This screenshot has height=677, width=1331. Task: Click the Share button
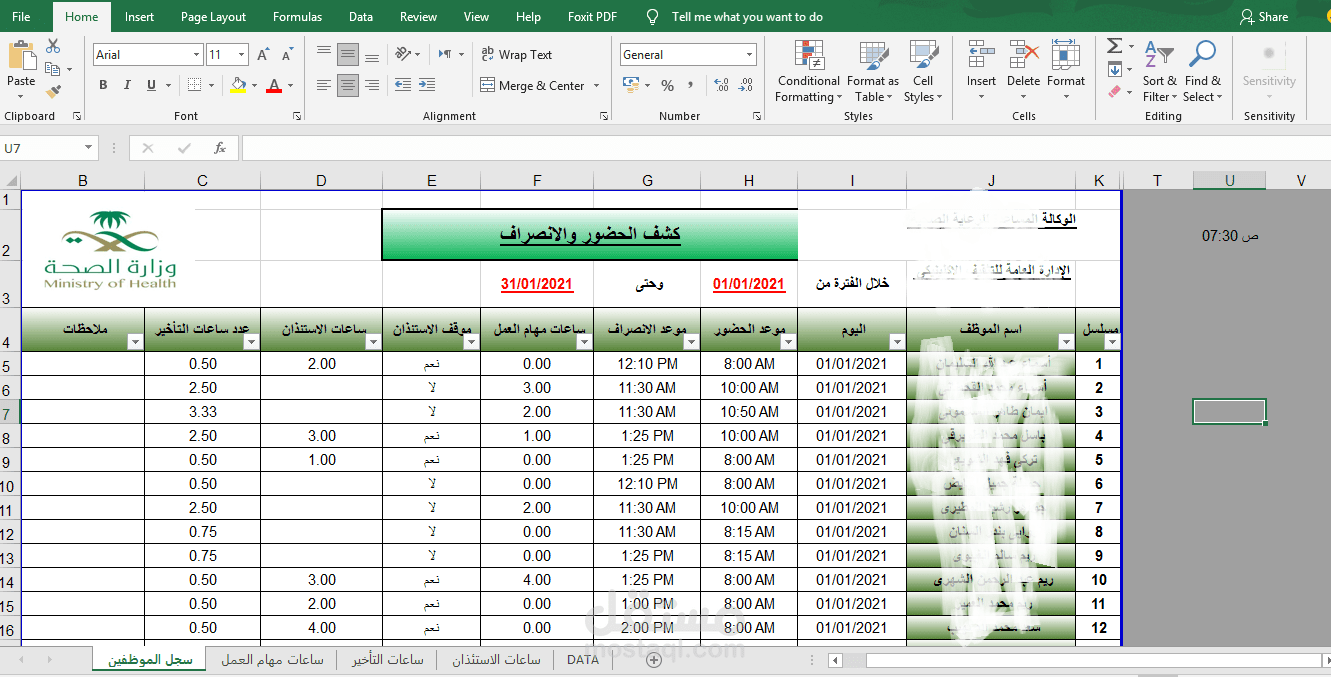[x=1264, y=16]
